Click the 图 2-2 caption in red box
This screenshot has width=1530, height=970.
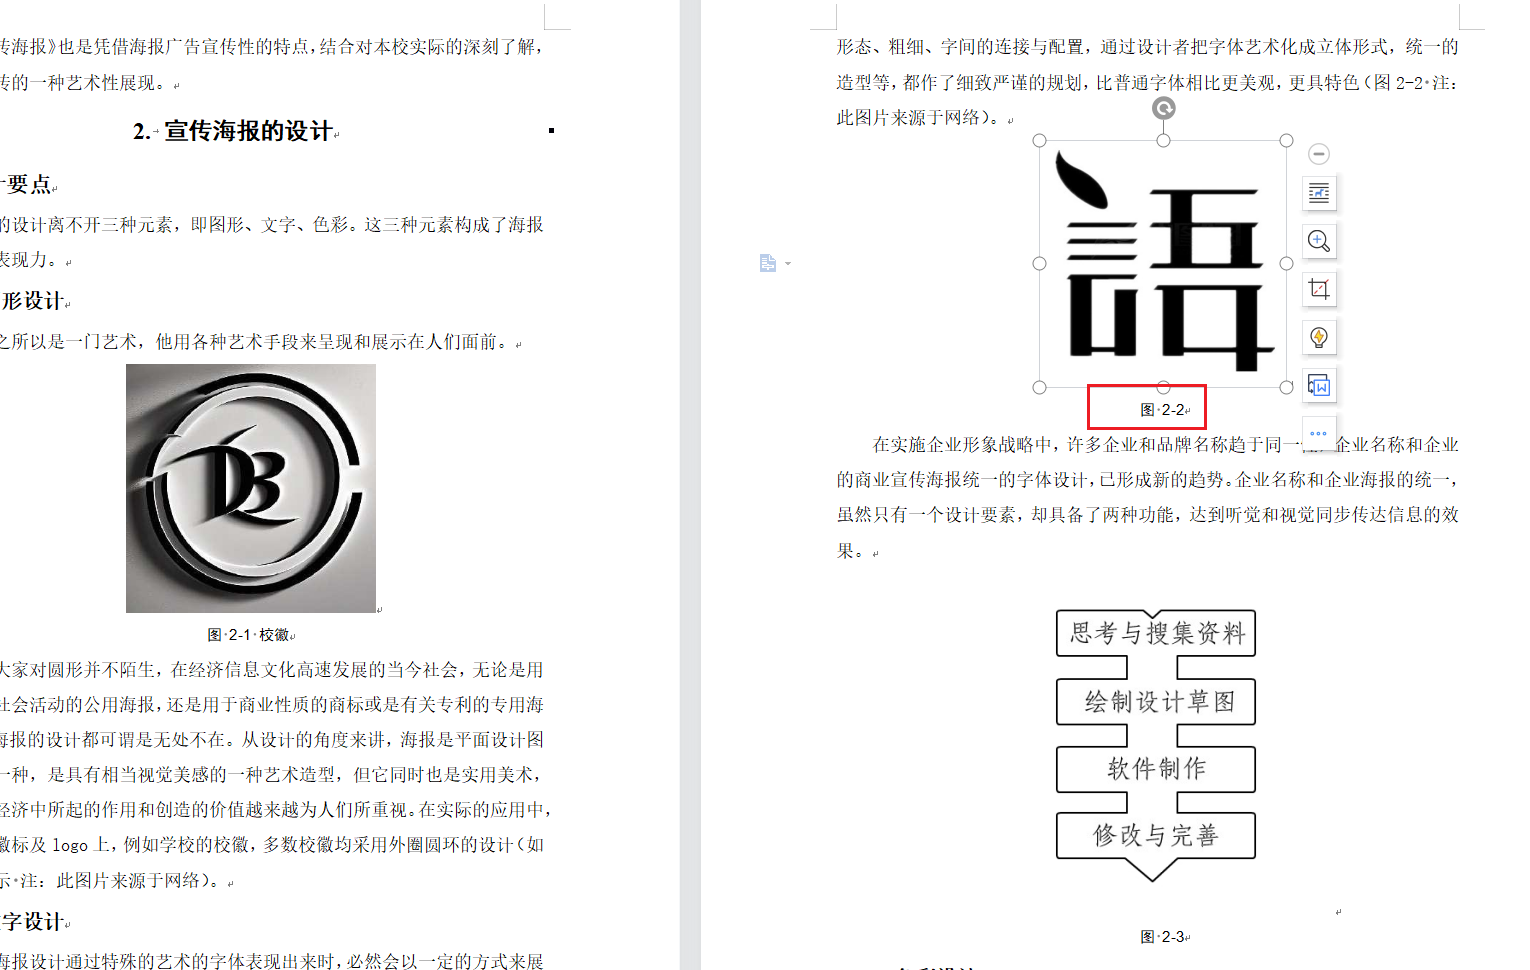tap(1164, 410)
